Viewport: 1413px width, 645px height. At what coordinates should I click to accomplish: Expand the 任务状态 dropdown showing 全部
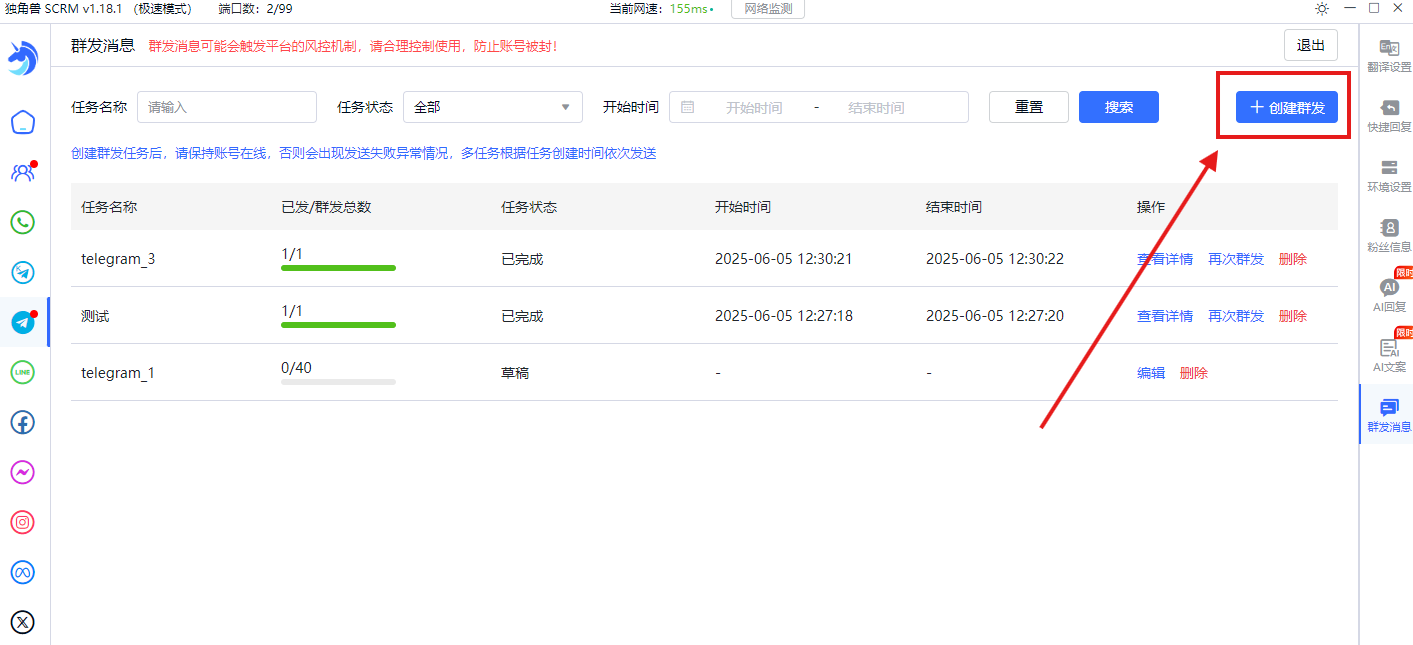492,107
